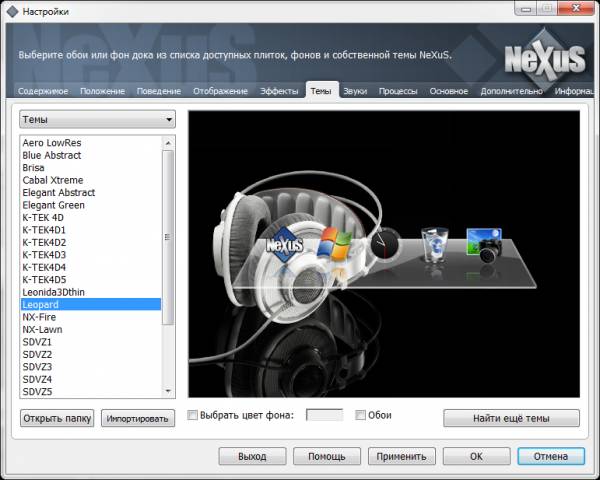Click the Windows logo icon in preview dock

(335, 244)
